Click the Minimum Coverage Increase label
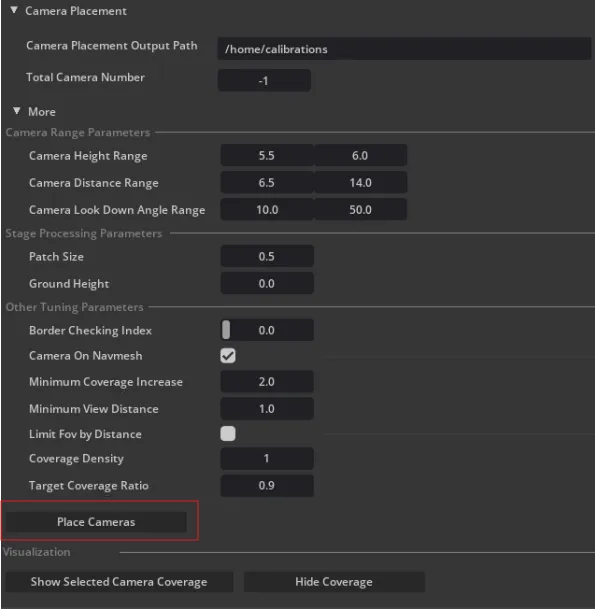Viewport: 595px width, 609px height. tap(106, 382)
